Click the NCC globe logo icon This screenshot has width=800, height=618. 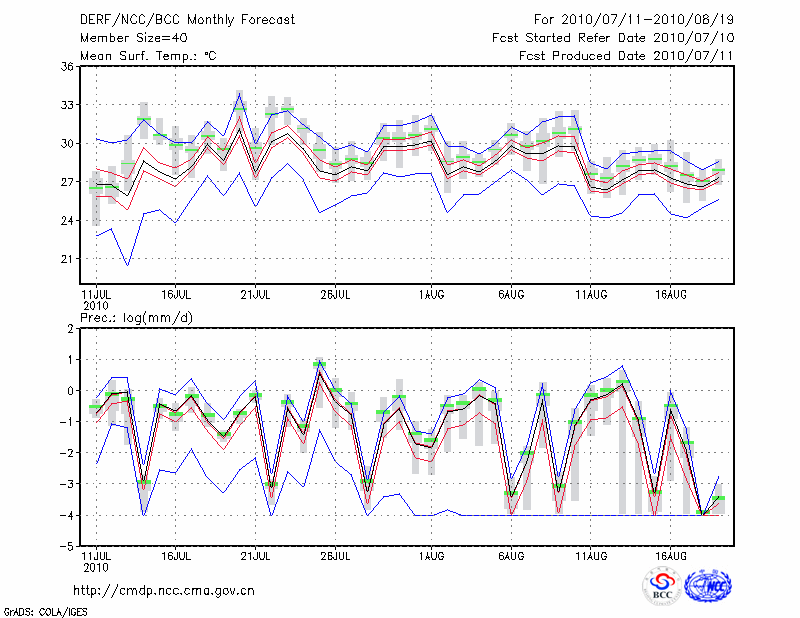pyautogui.click(x=707, y=586)
